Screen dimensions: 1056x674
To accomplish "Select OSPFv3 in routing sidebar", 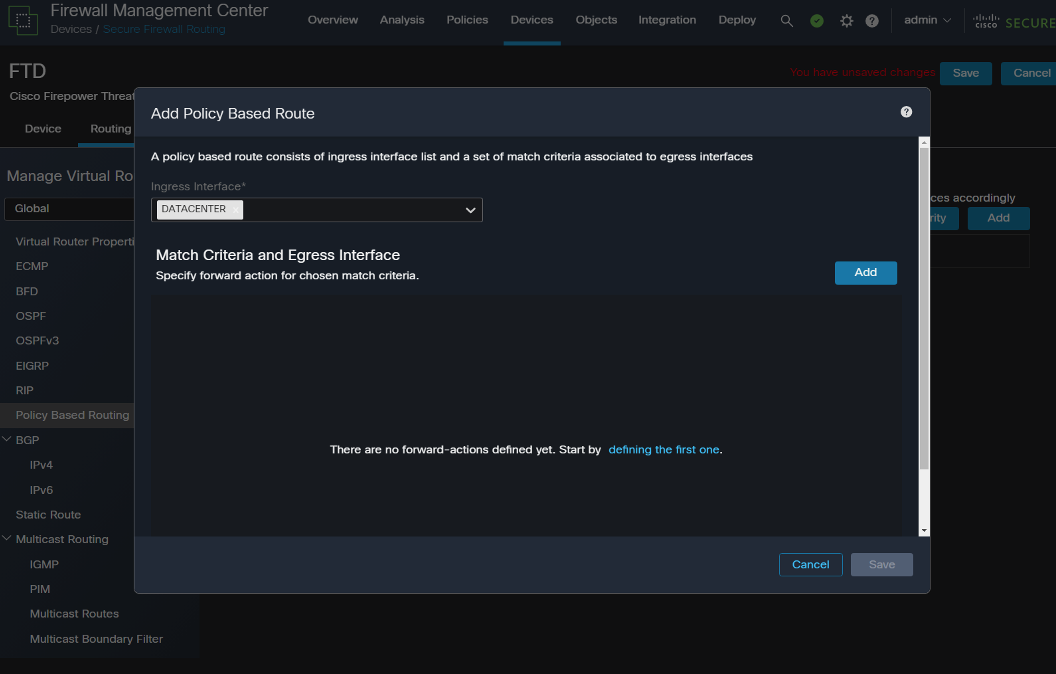I will pyautogui.click(x=37, y=341).
